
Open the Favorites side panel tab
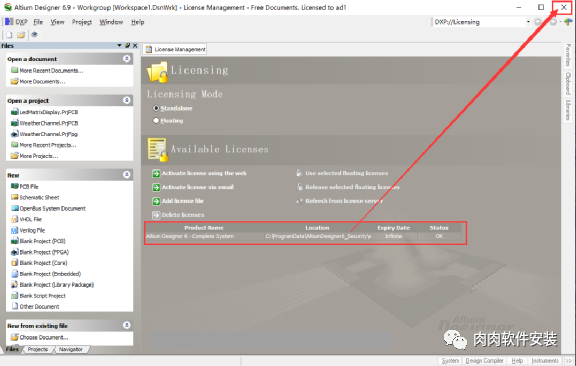point(568,55)
